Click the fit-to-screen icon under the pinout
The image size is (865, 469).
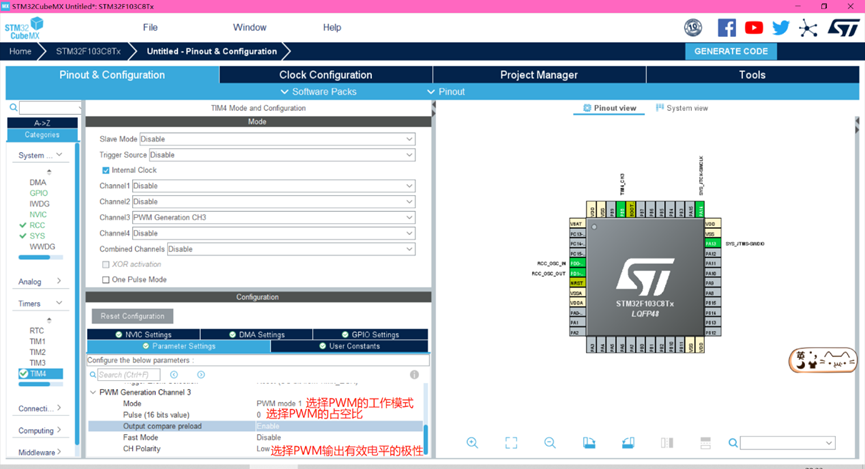pos(511,443)
